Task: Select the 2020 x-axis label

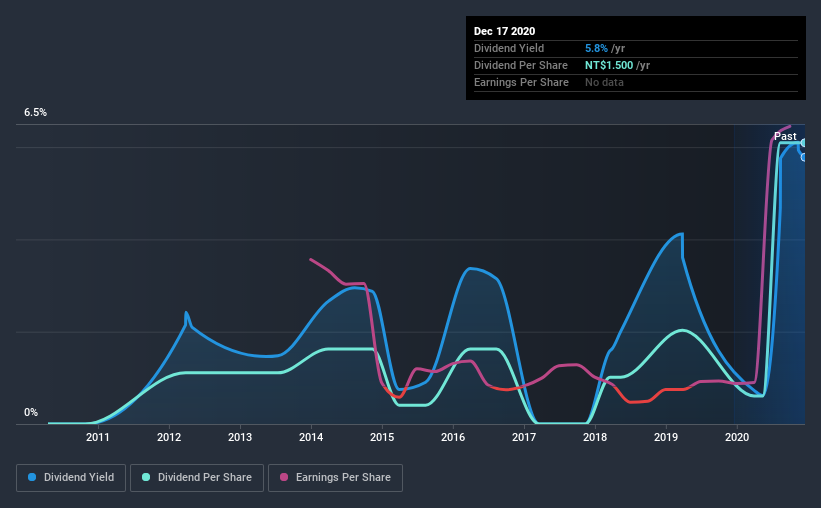Action: click(737, 437)
